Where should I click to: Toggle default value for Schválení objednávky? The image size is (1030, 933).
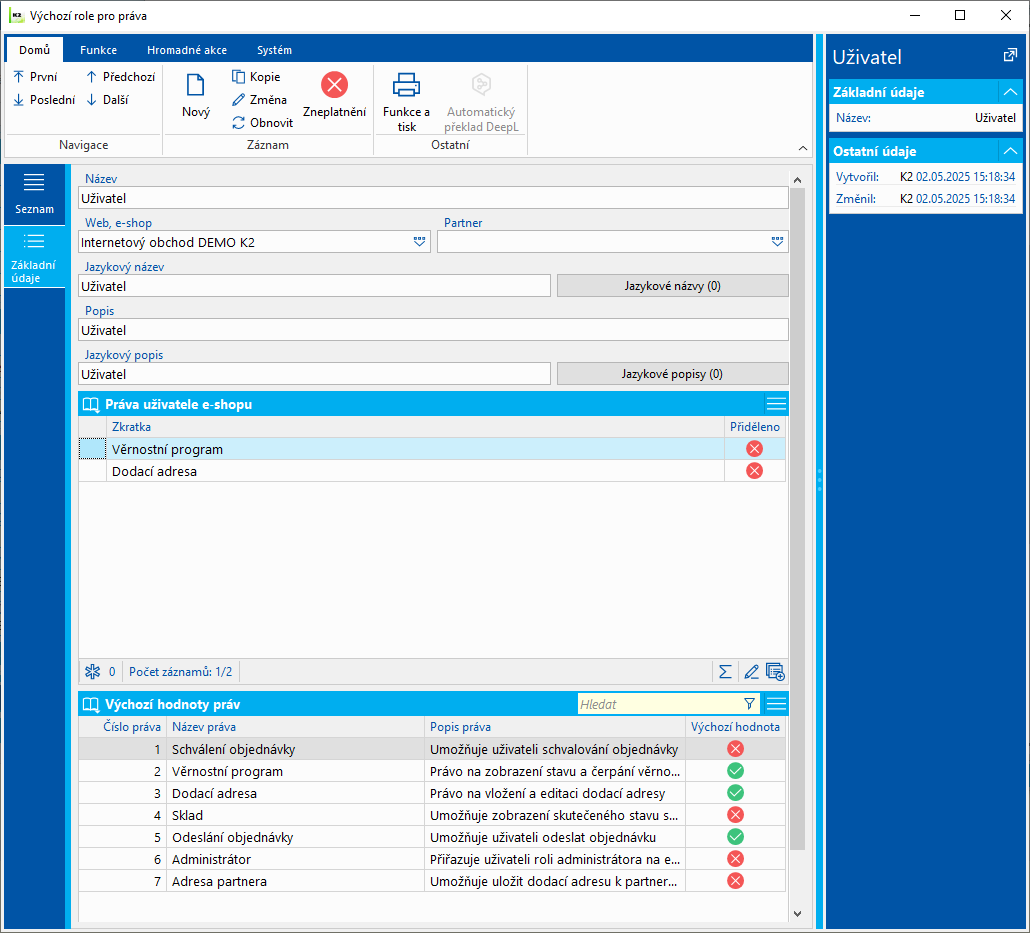click(735, 748)
